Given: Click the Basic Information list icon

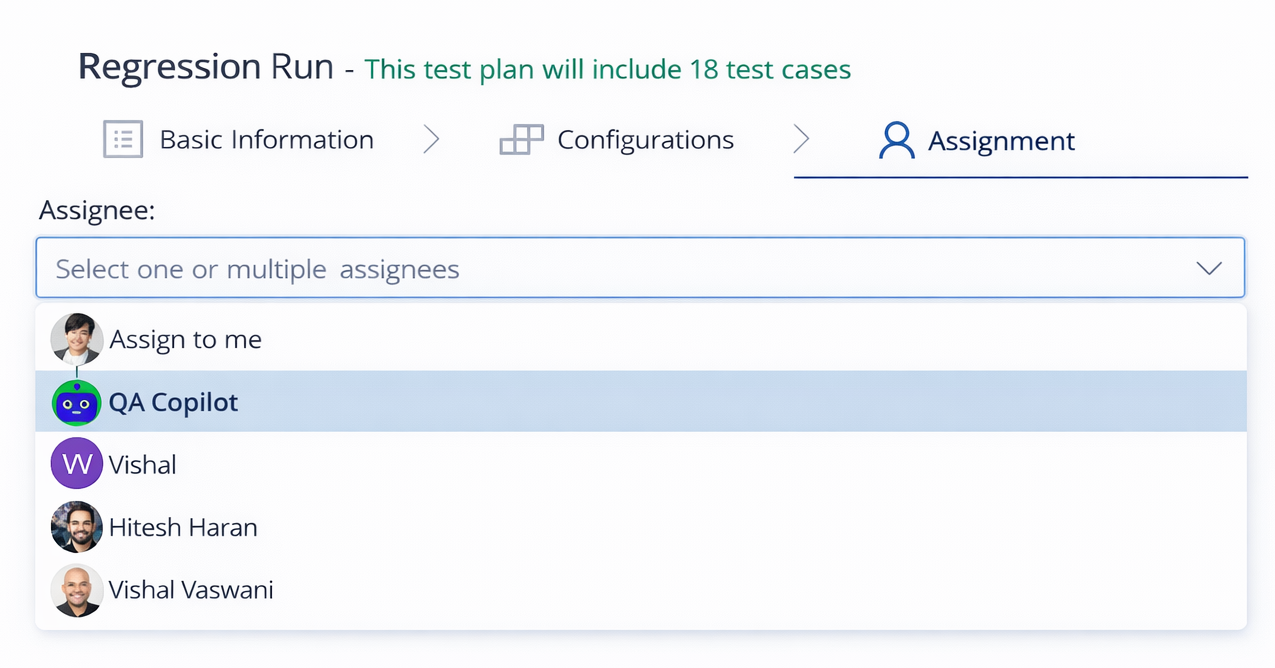Looking at the screenshot, I should pos(122,139).
